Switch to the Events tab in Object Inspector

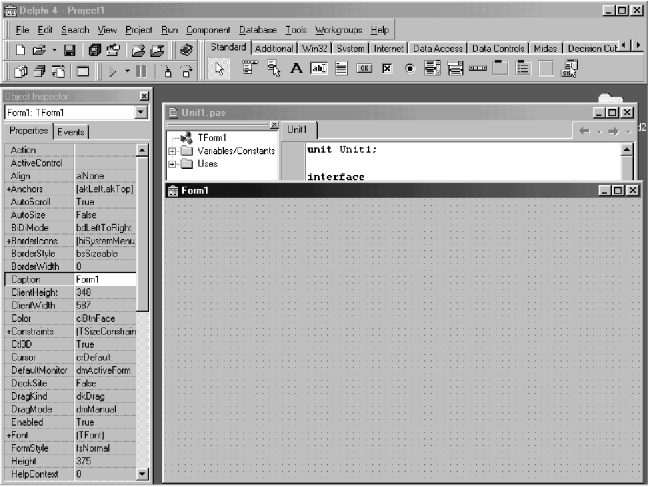71,132
